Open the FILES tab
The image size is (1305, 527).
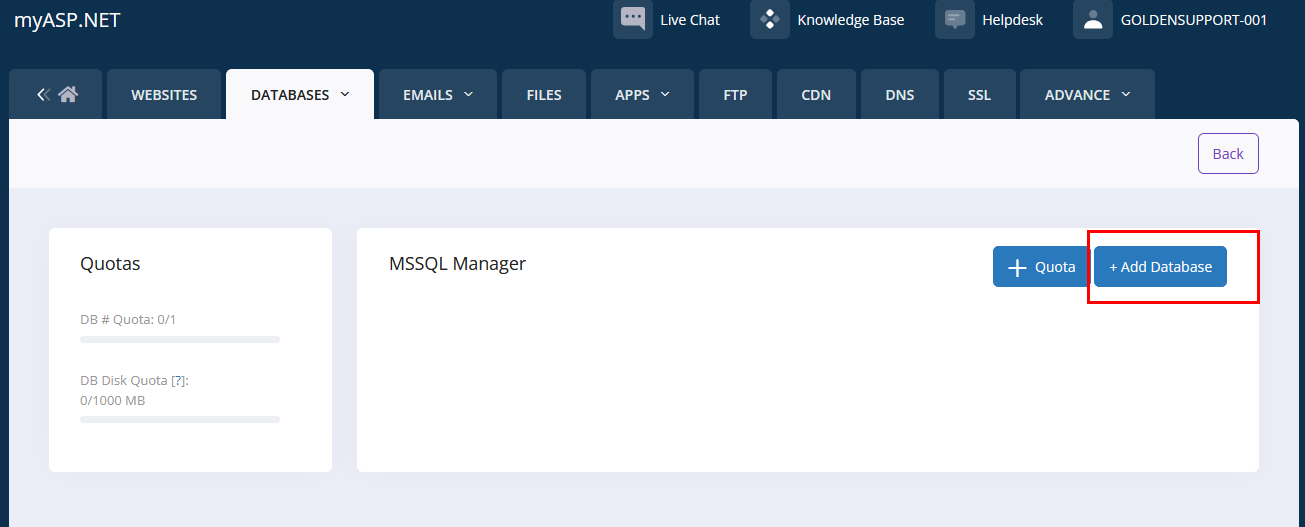[x=544, y=95]
